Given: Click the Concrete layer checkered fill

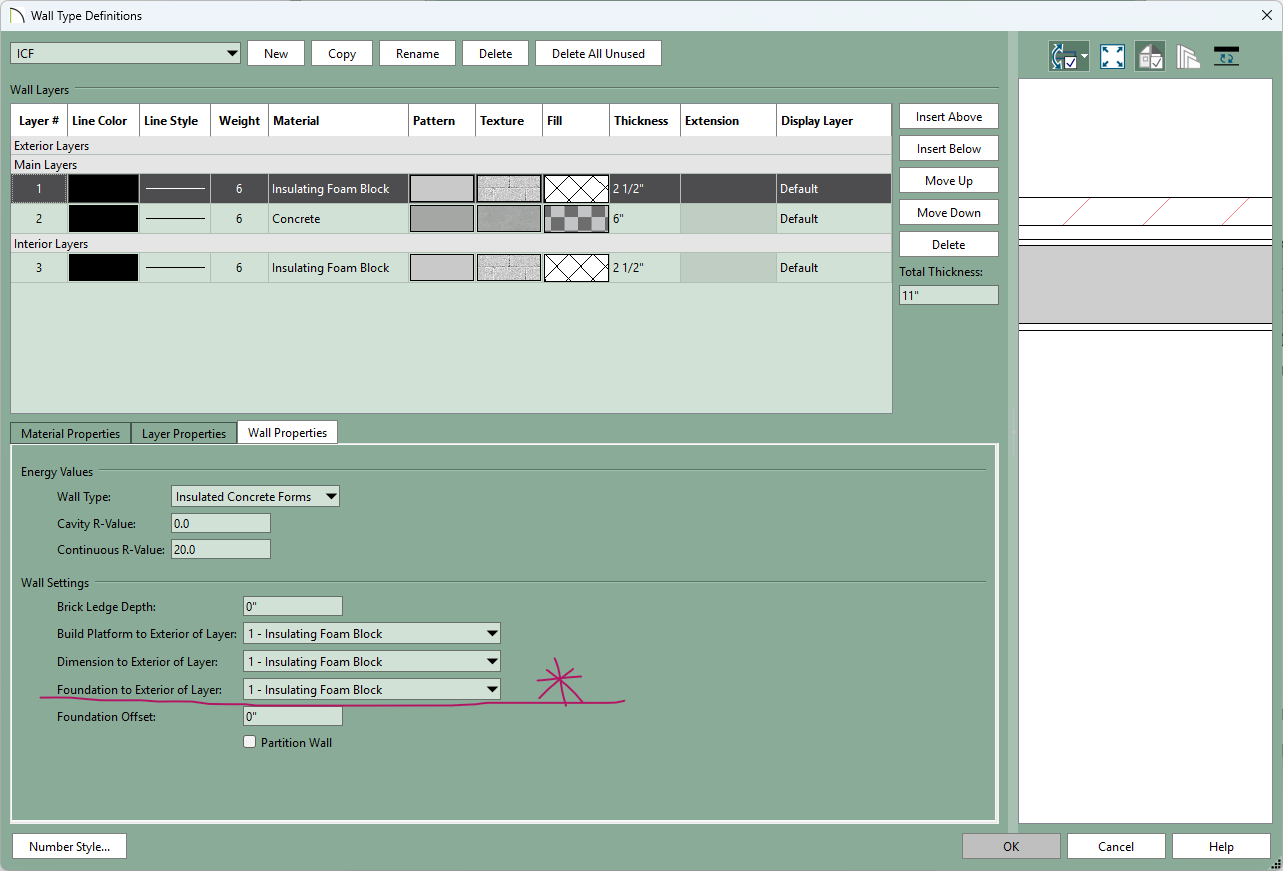Looking at the screenshot, I should [576, 219].
